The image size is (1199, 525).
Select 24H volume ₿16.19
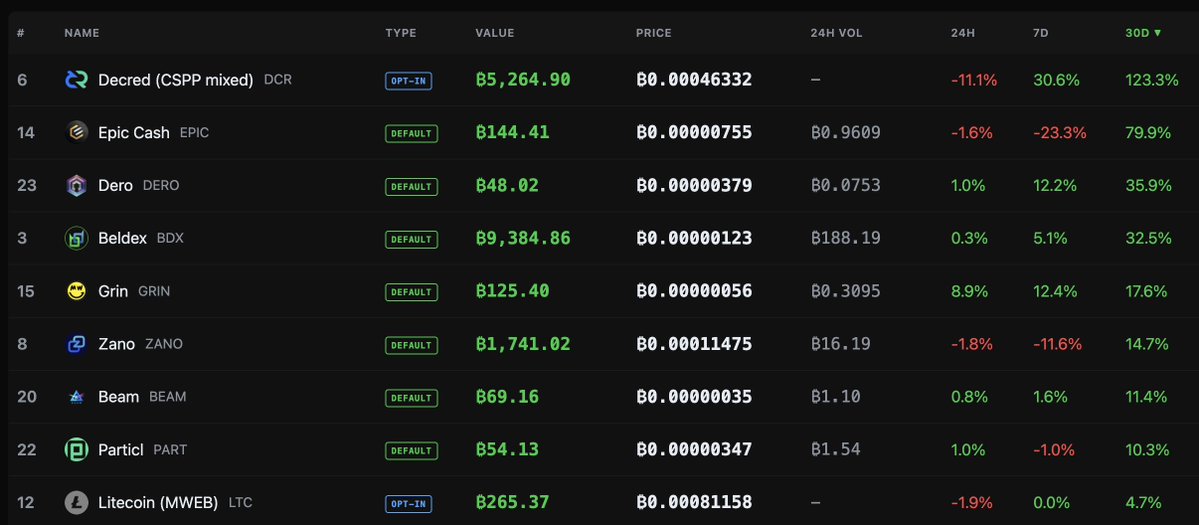pos(840,344)
